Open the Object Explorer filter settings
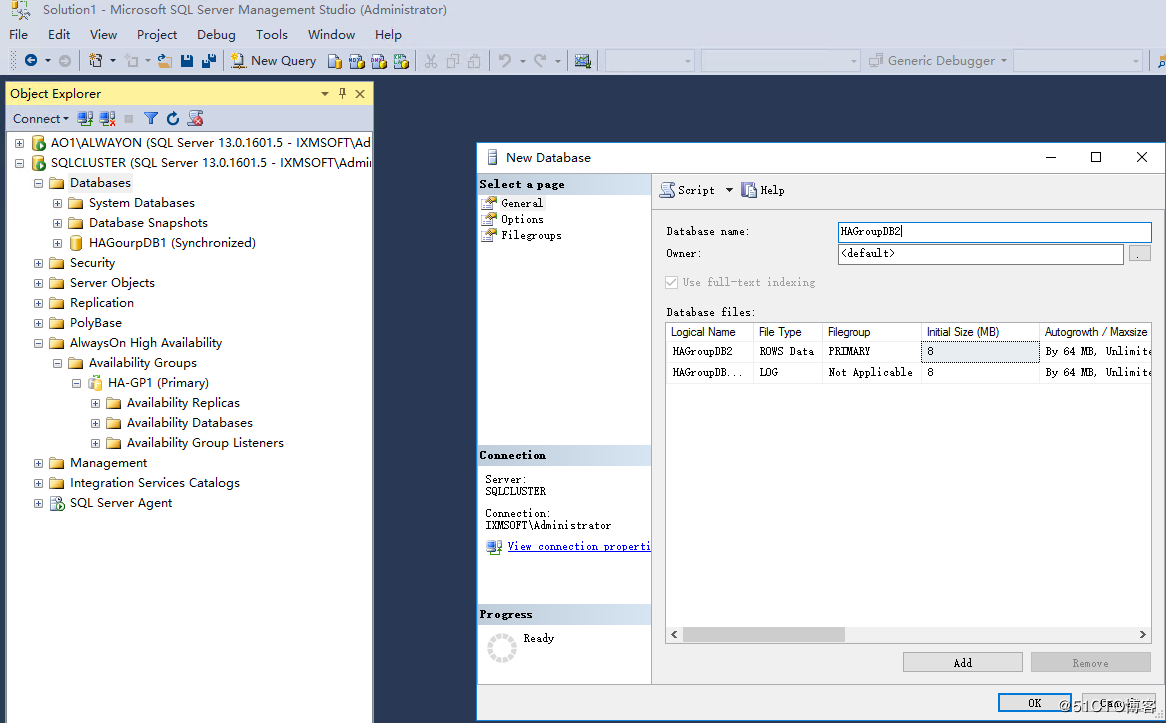The image size is (1166, 723). point(150,118)
